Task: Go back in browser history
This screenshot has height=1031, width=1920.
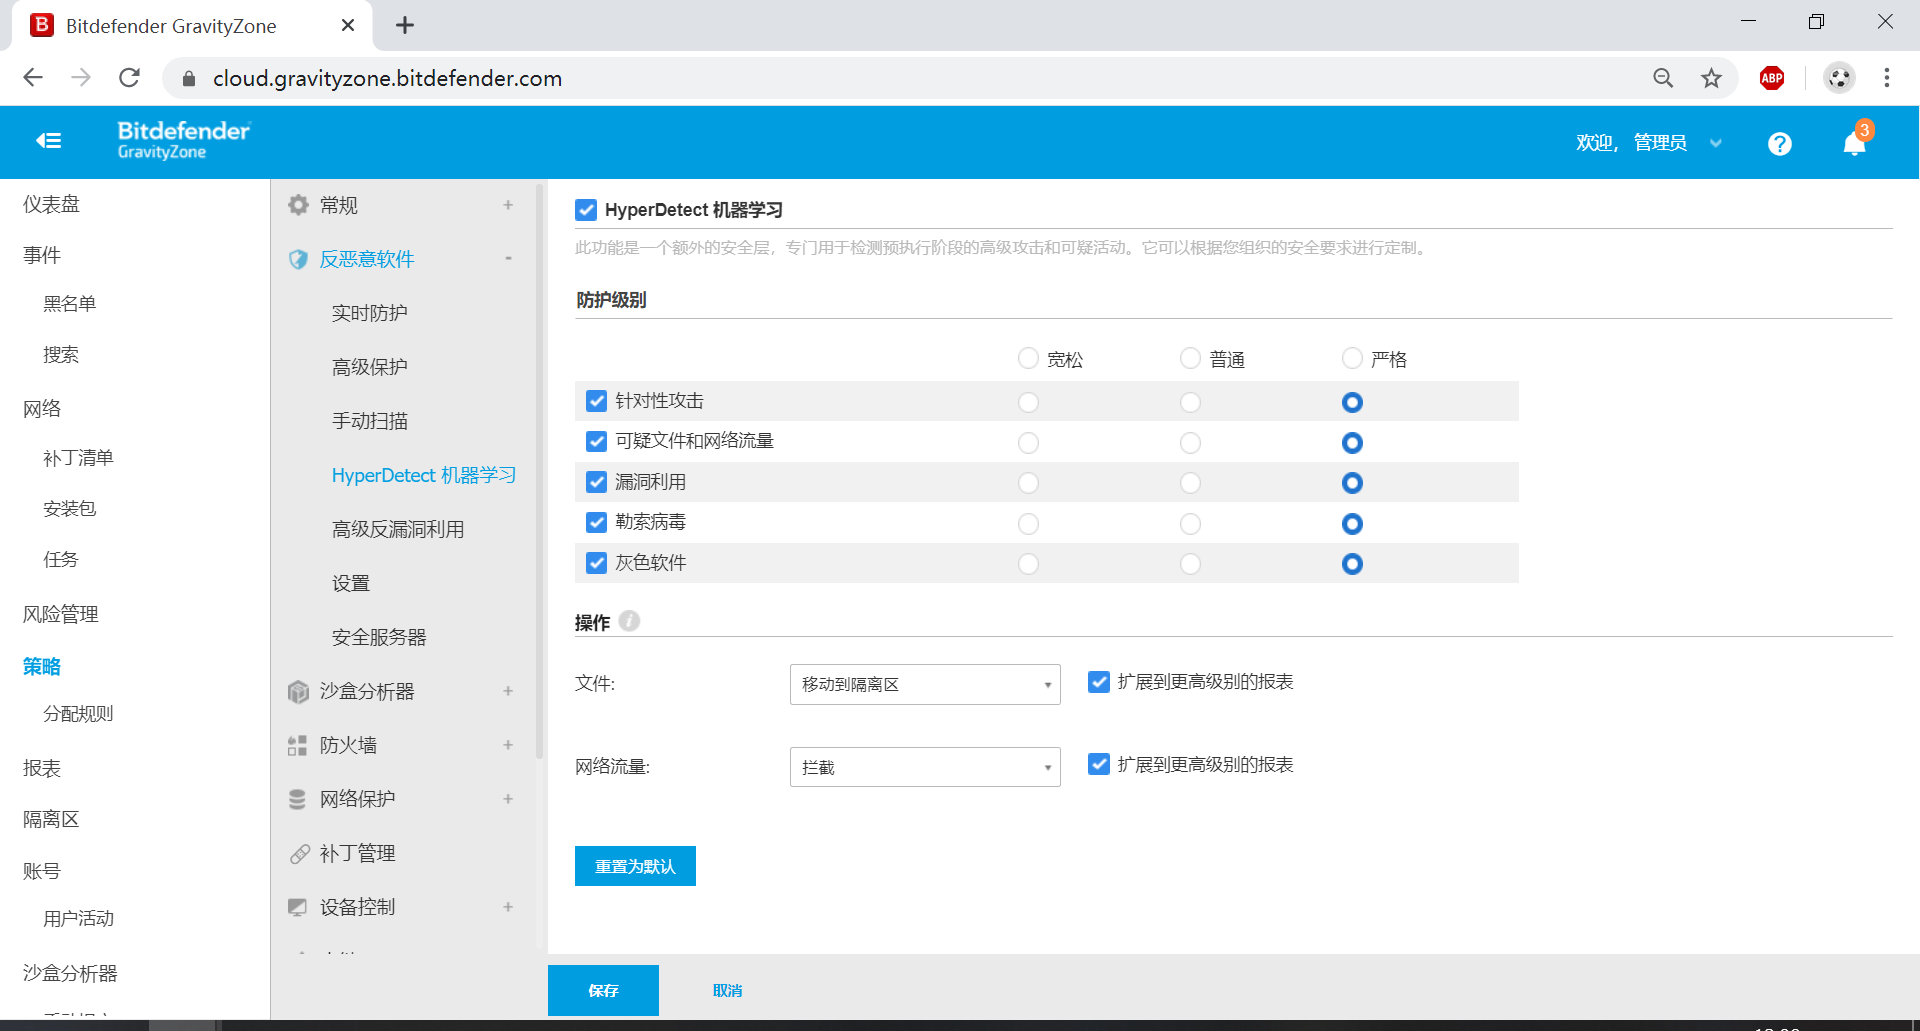Action: [x=33, y=77]
